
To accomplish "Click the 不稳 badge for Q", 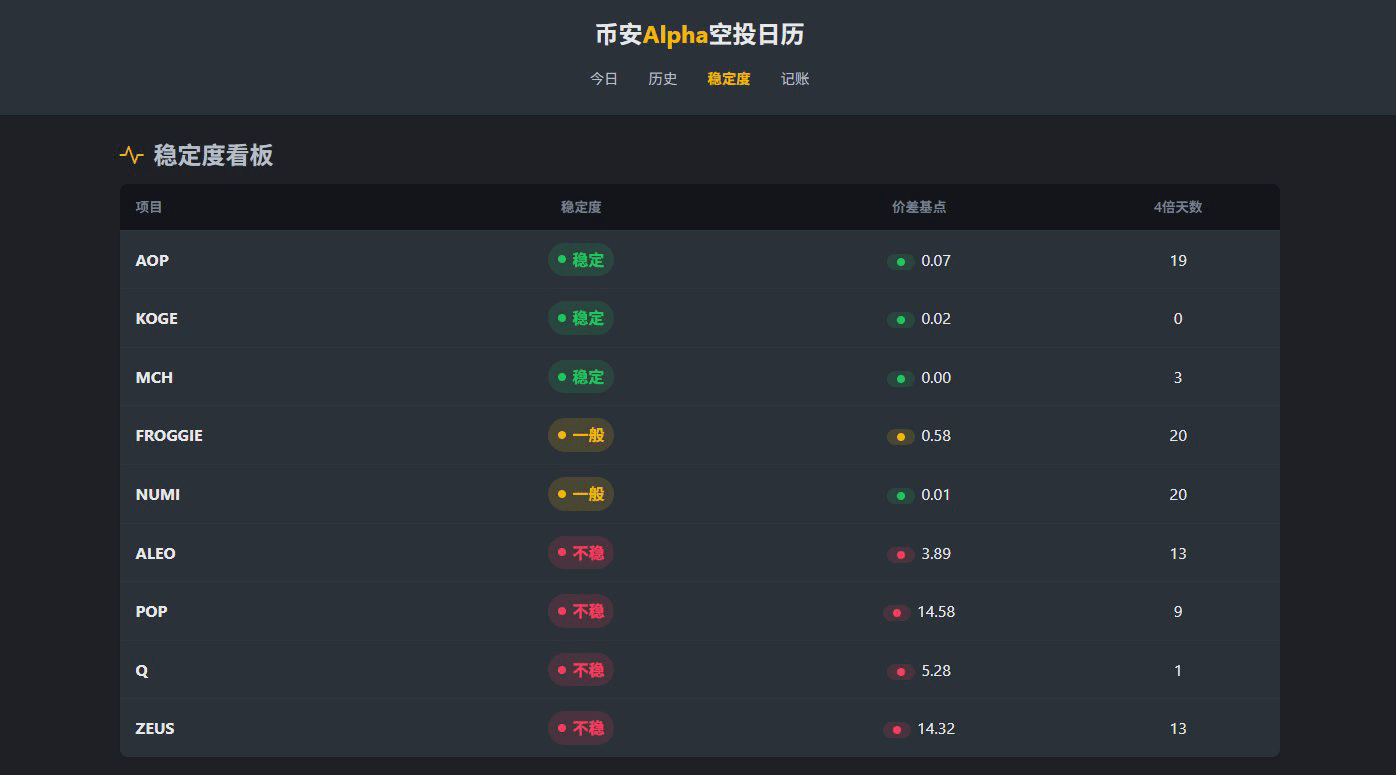I will tap(580, 670).
